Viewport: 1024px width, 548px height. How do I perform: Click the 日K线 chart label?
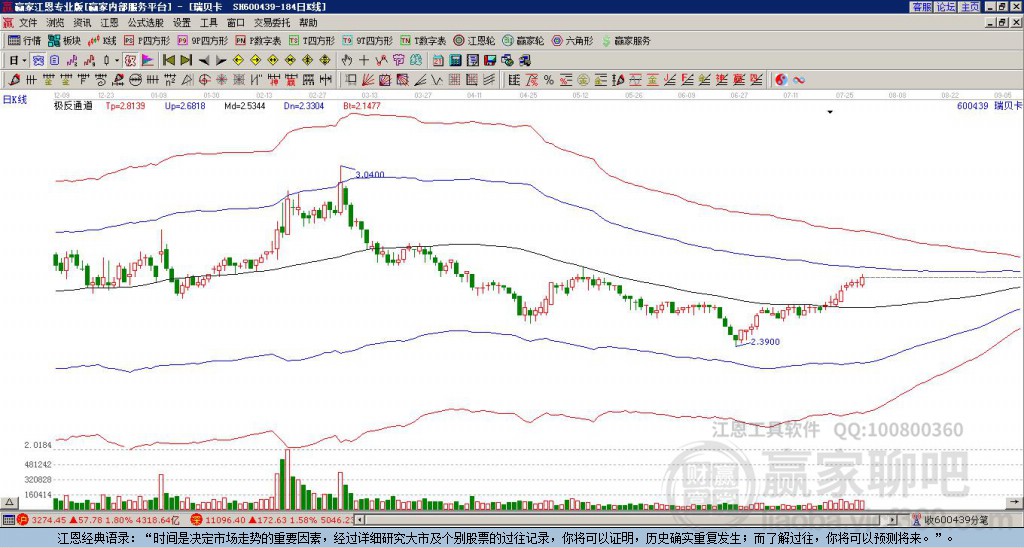(15, 100)
